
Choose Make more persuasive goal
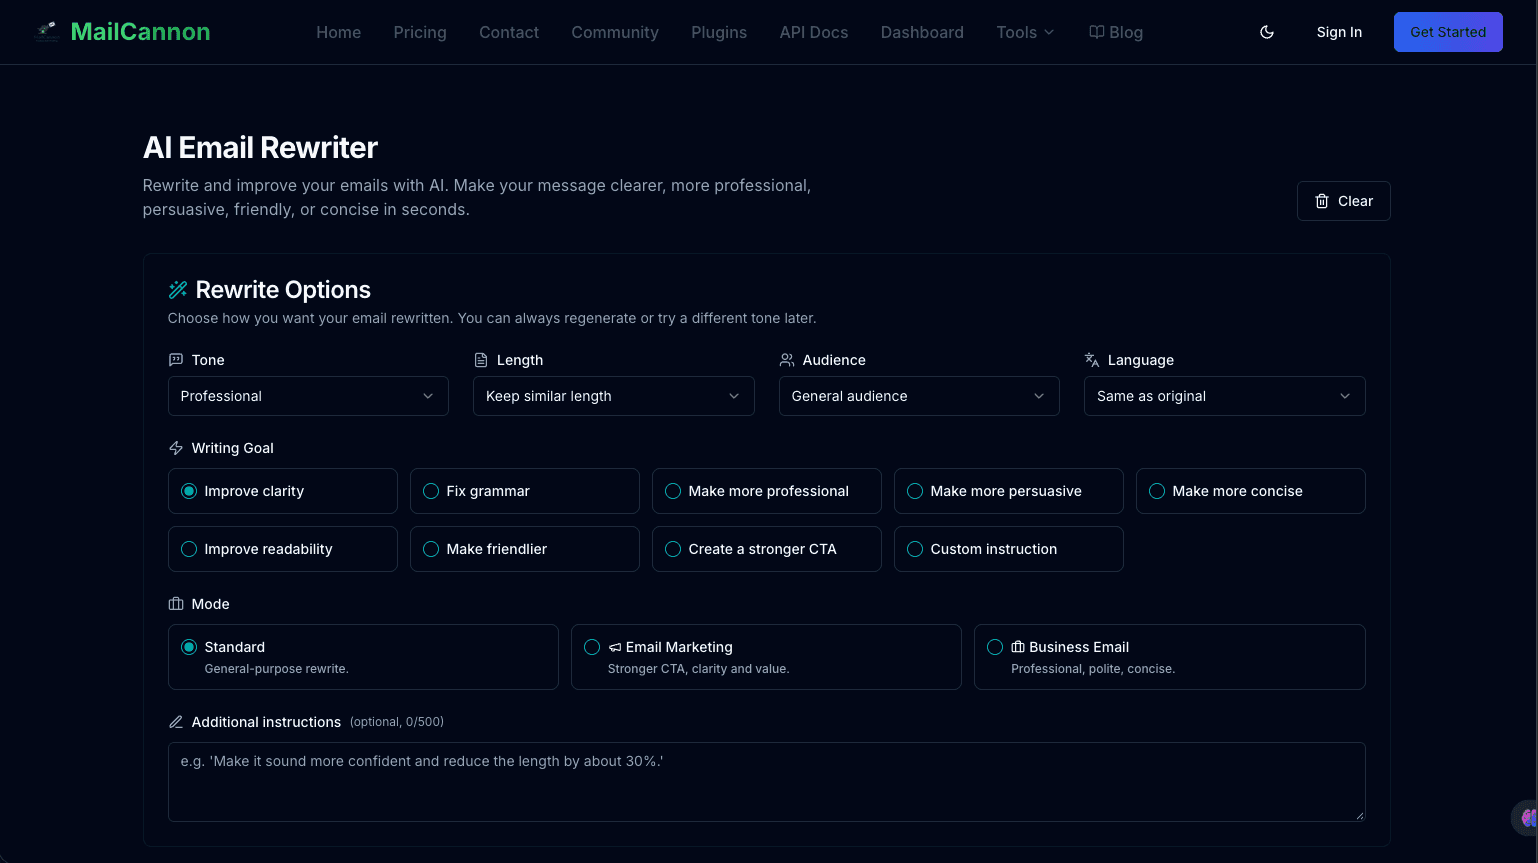click(1009, 491)
